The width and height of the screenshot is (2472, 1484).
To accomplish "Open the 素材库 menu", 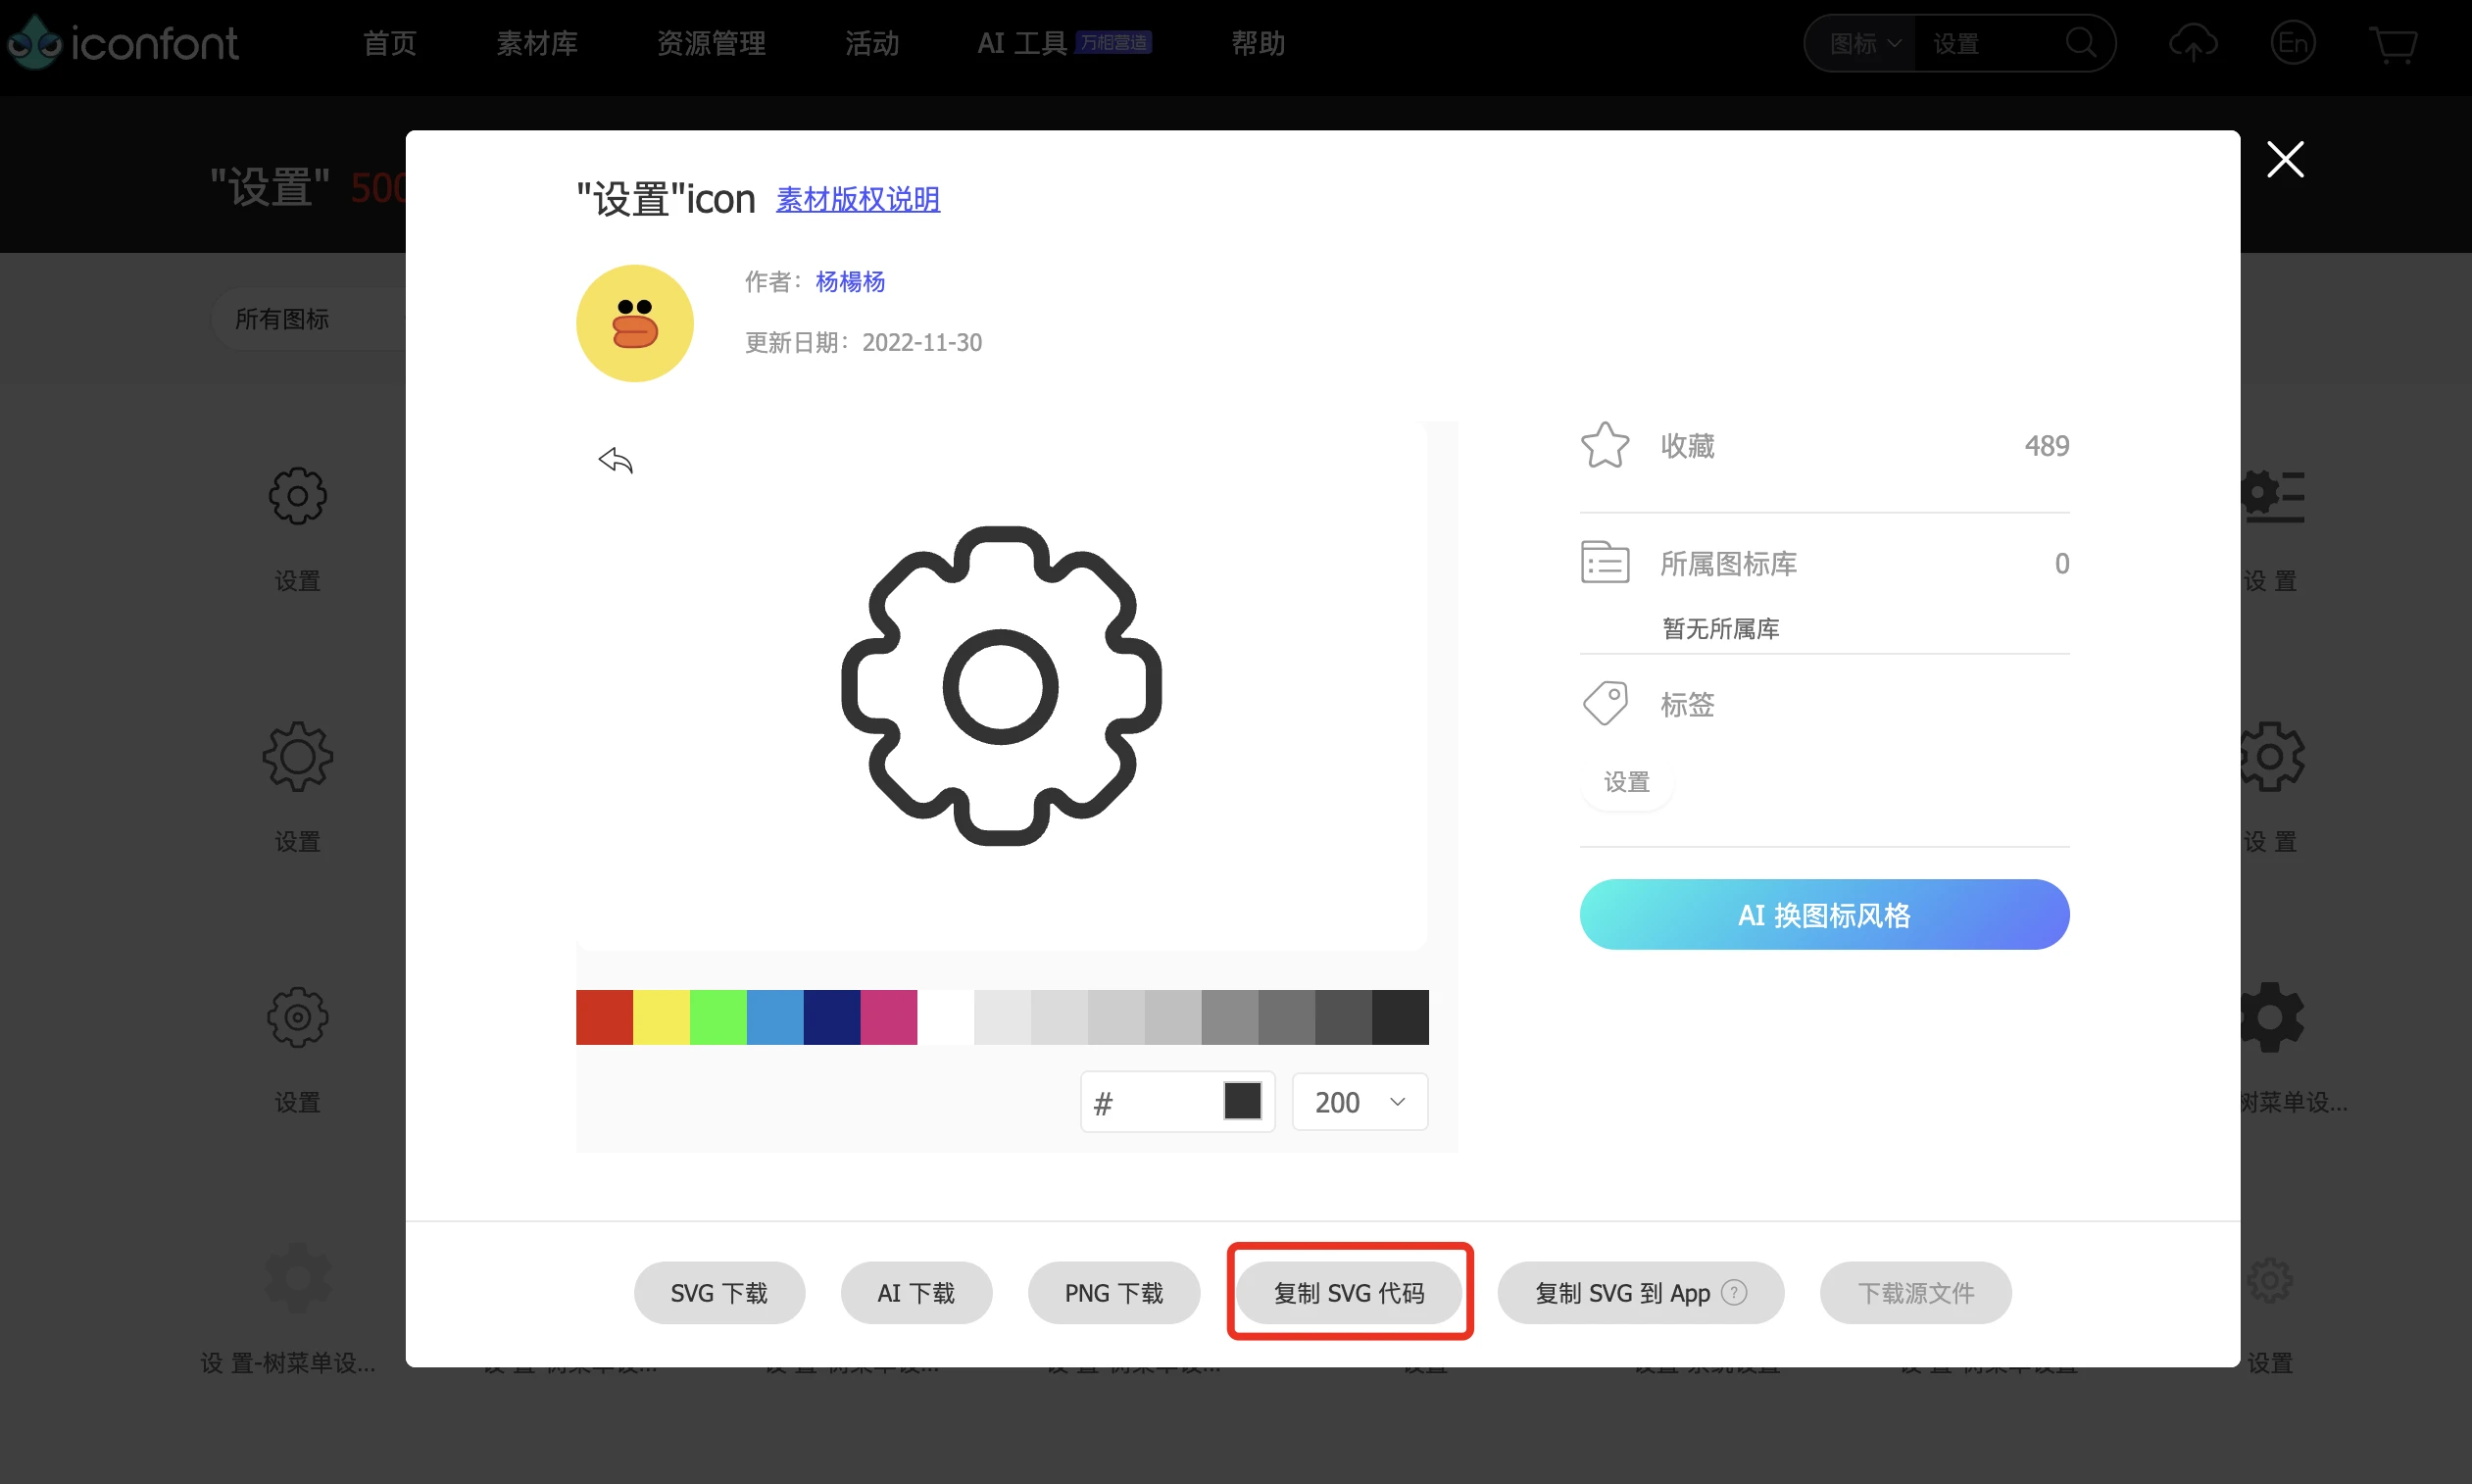I will [x=537, y=43].
